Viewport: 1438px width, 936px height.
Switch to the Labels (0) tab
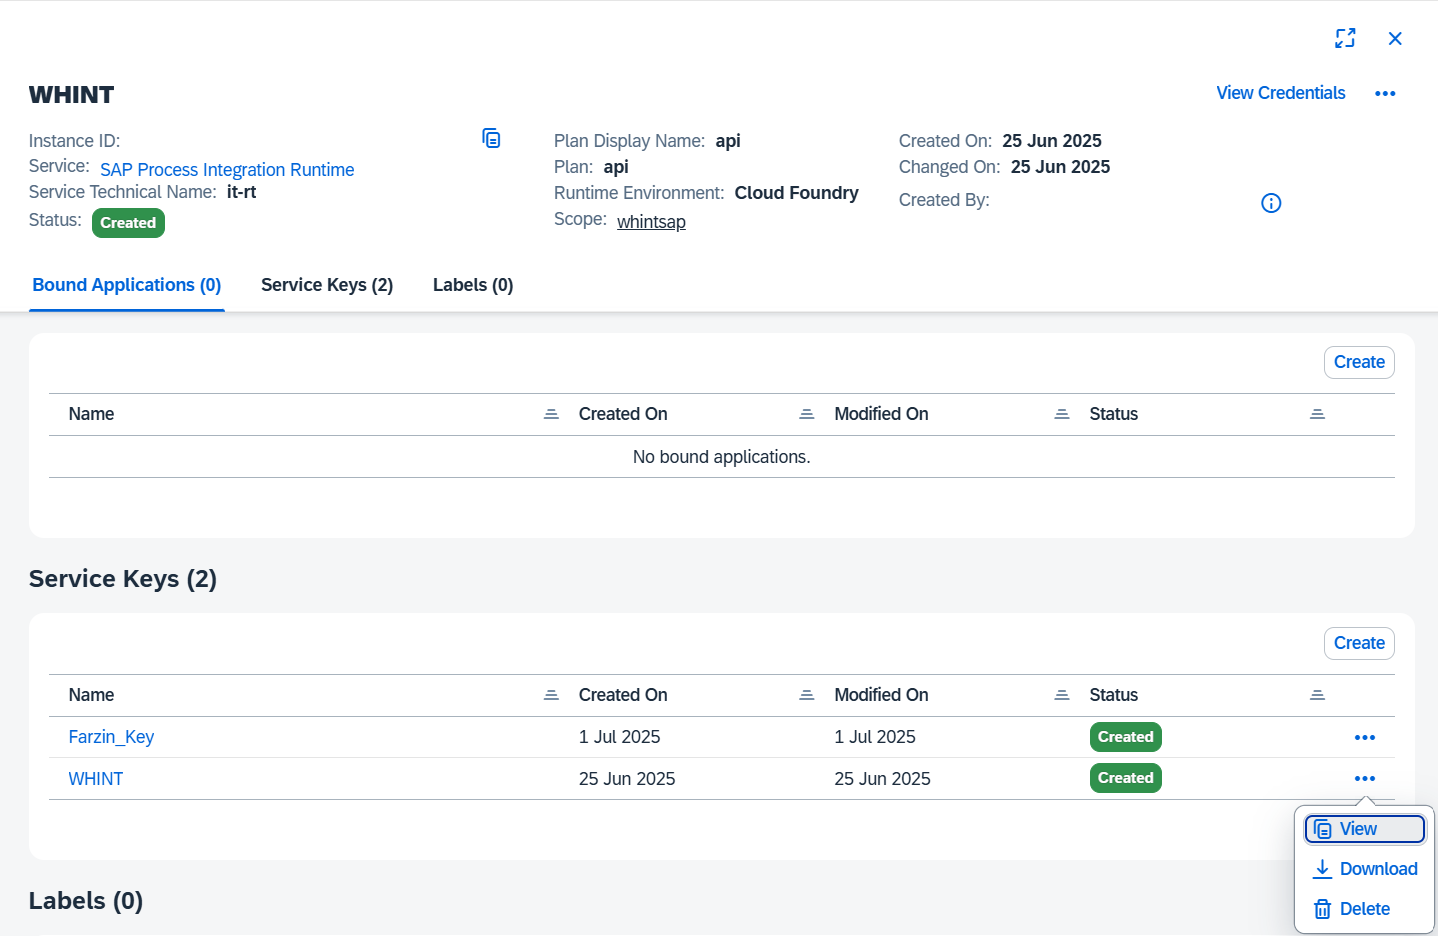click(x=473, y=285)
